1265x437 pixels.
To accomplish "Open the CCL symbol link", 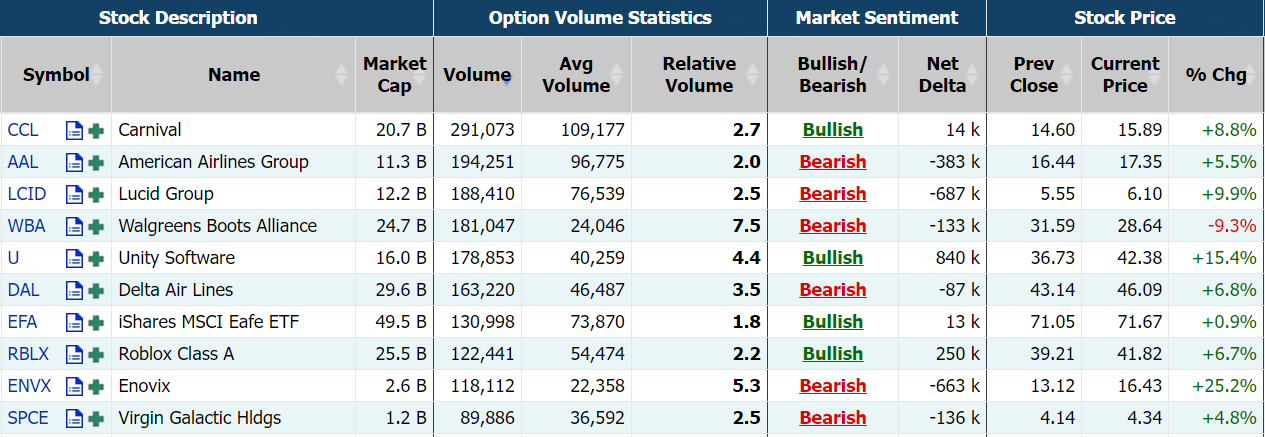I will [x=22, y=130].
